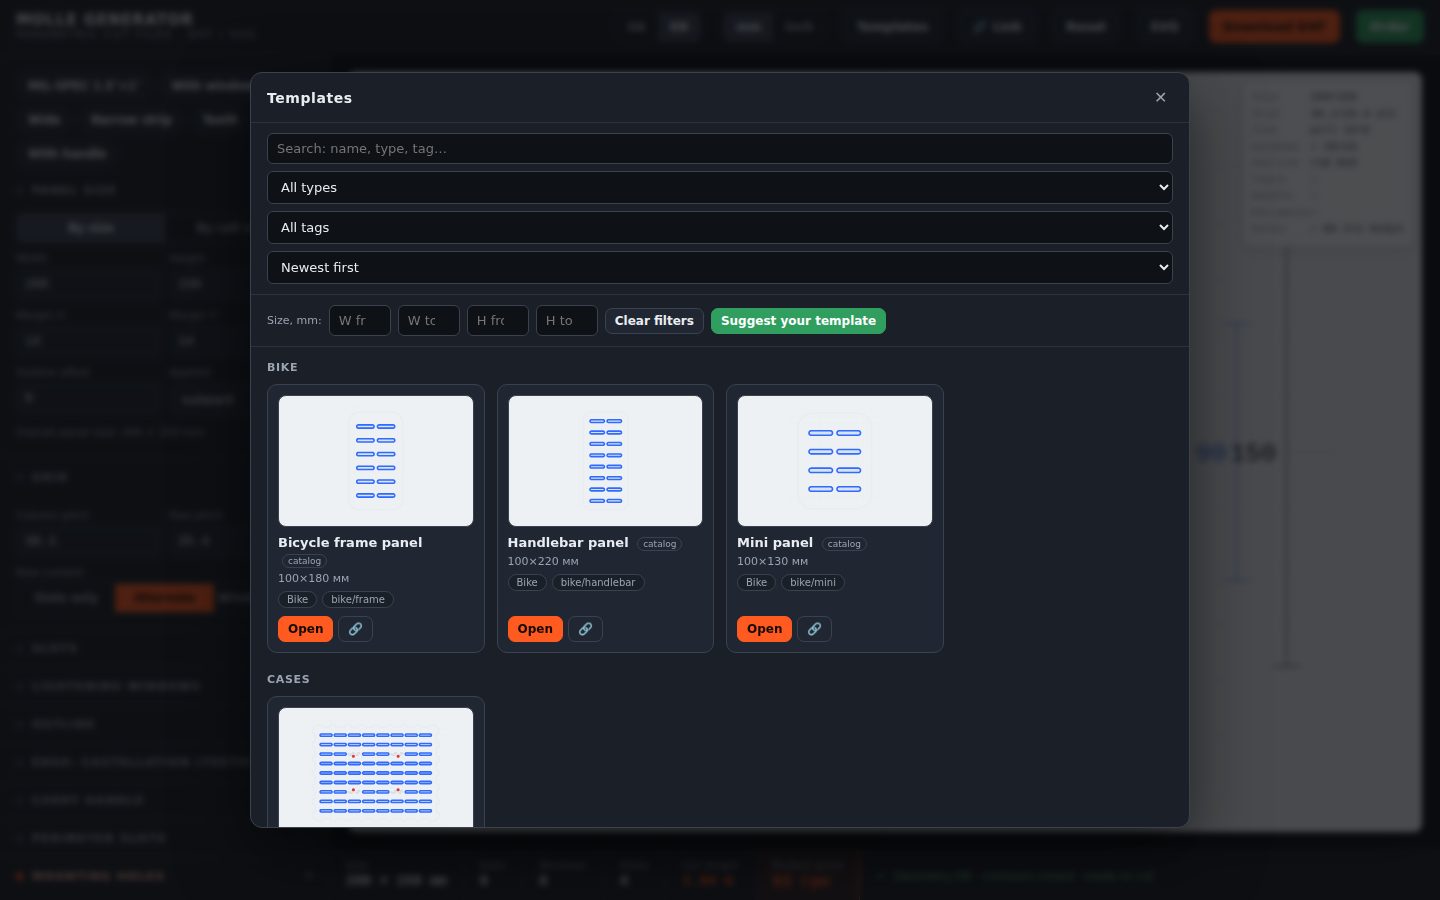Click the CASES section heading

click(x=288, y=680)
